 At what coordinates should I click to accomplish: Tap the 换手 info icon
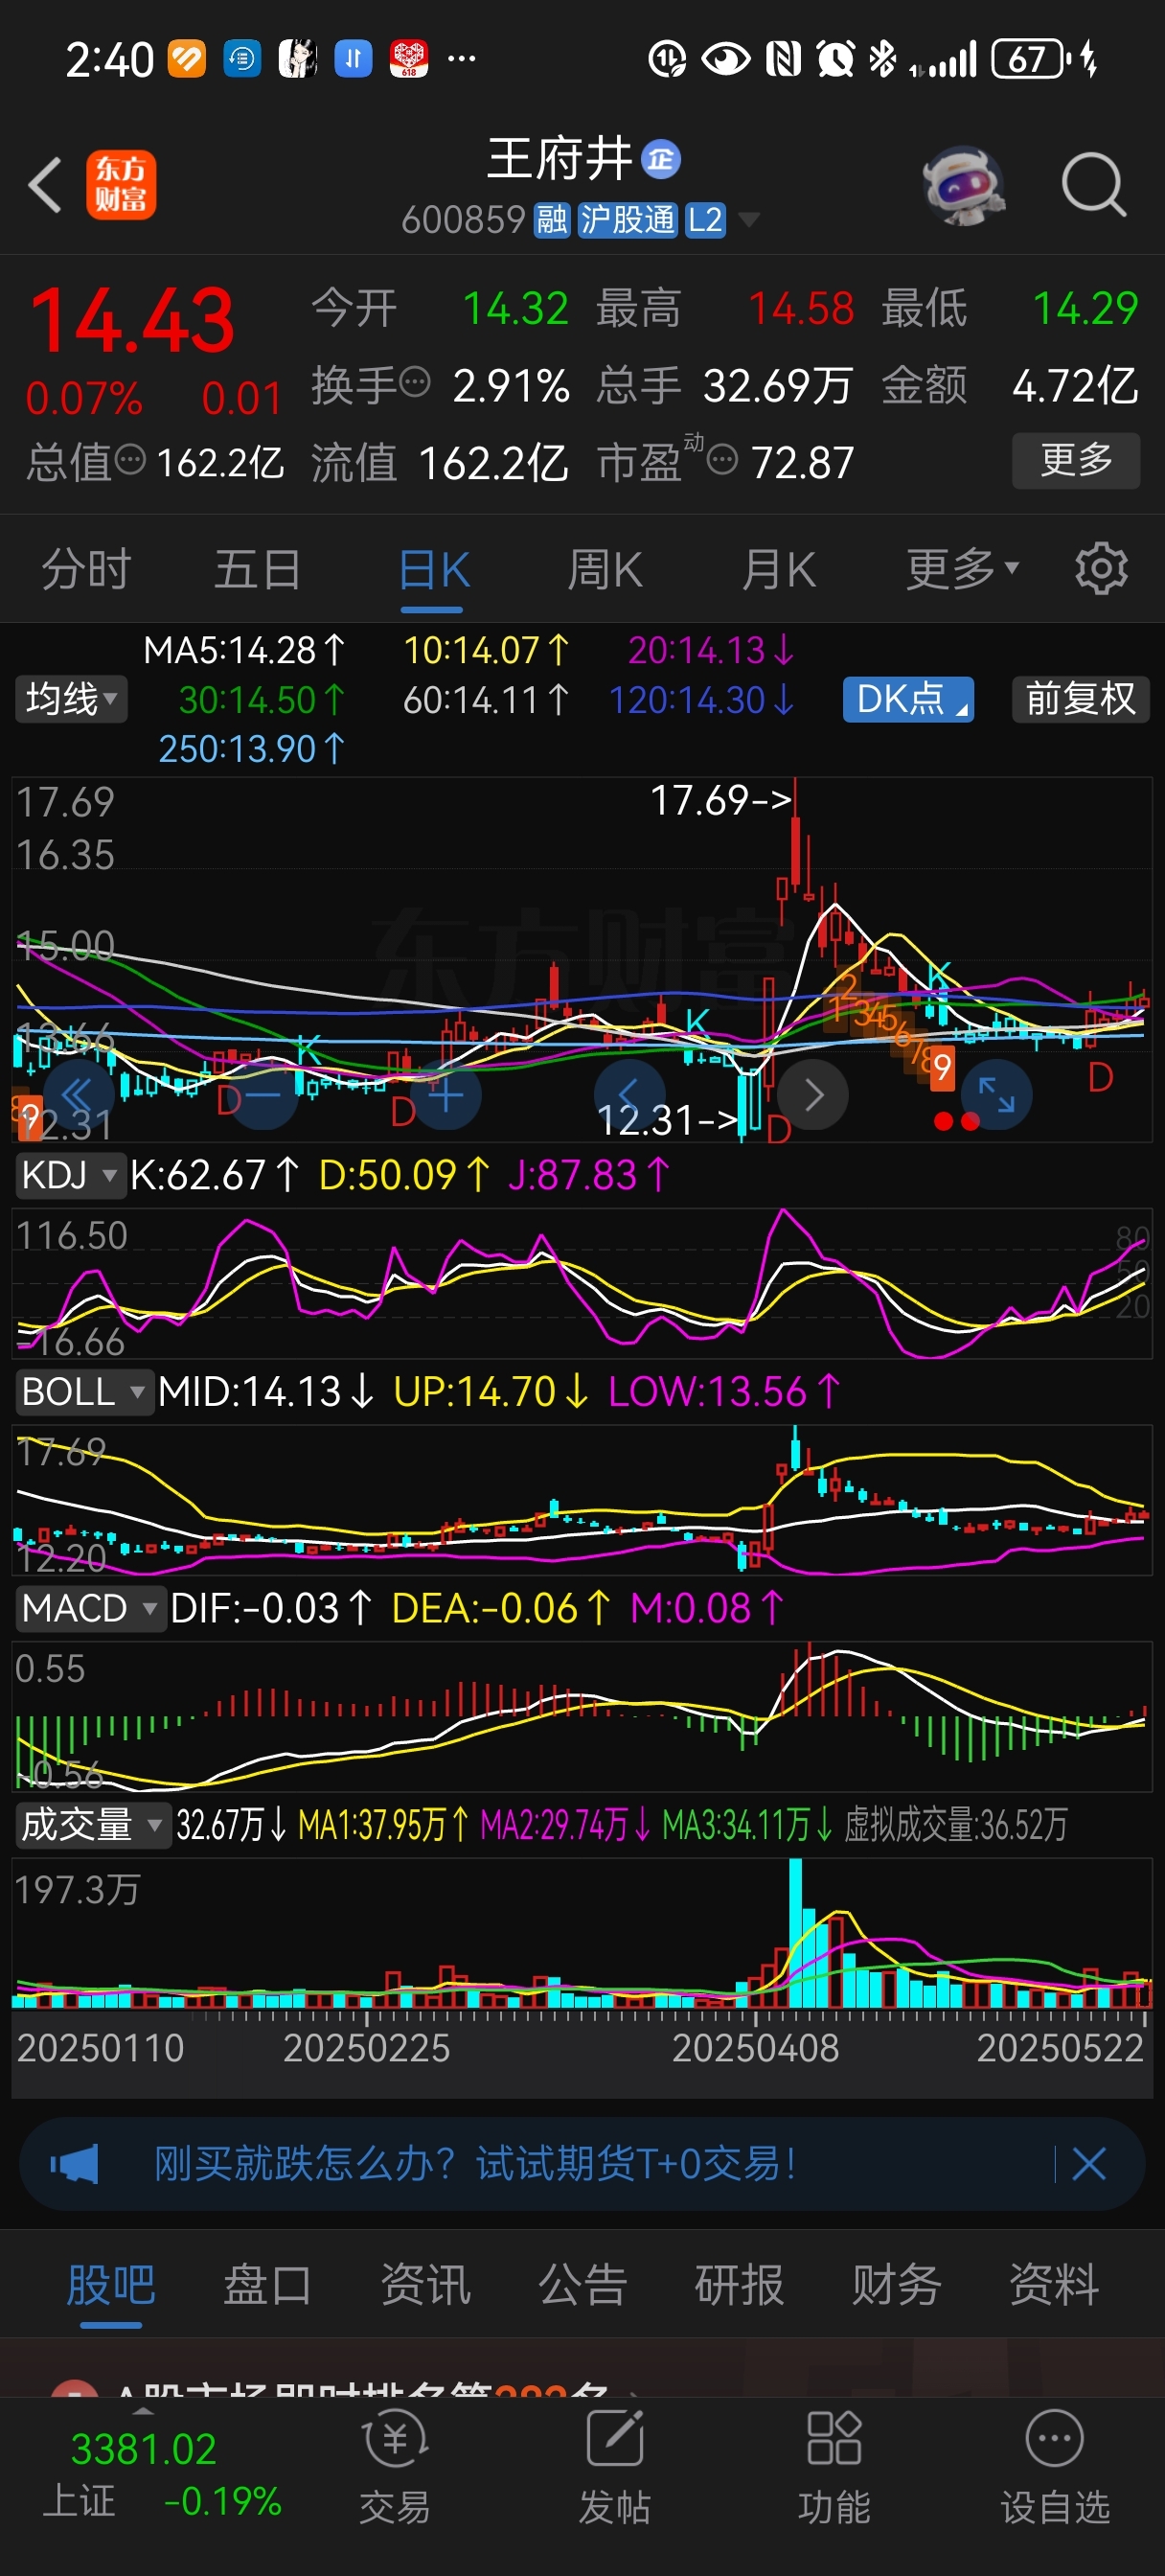415,382
